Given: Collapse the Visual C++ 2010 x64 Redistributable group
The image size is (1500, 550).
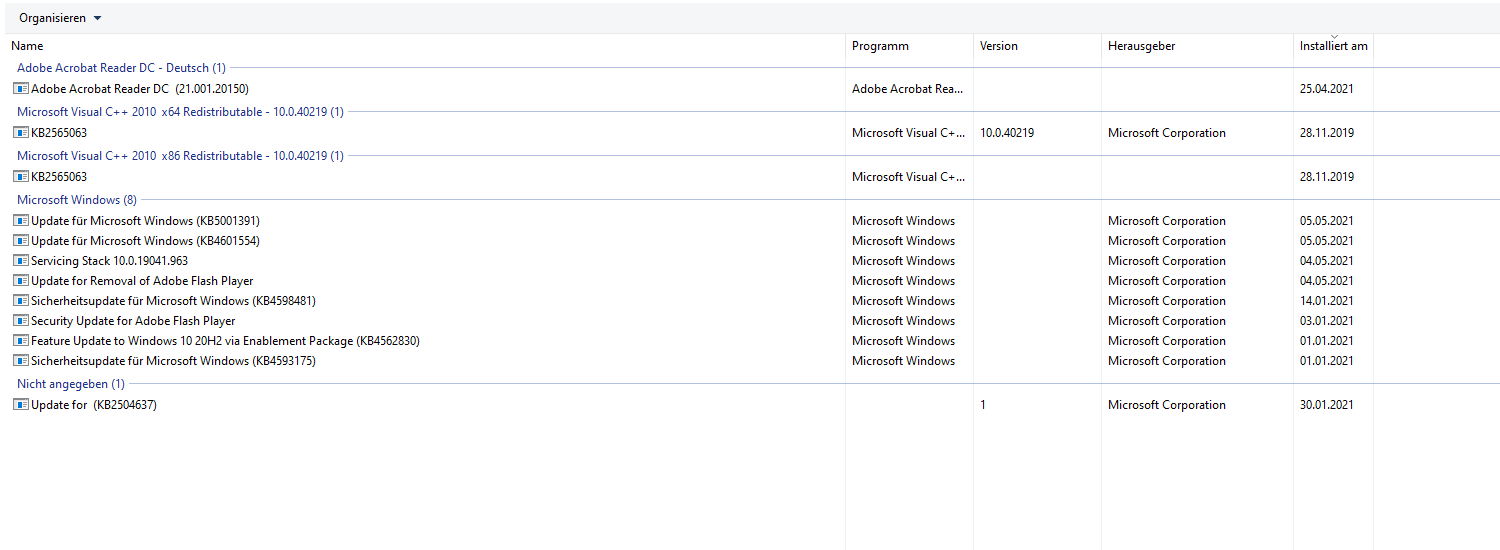Looking at the screenshot, I should [x=180, y=112].
